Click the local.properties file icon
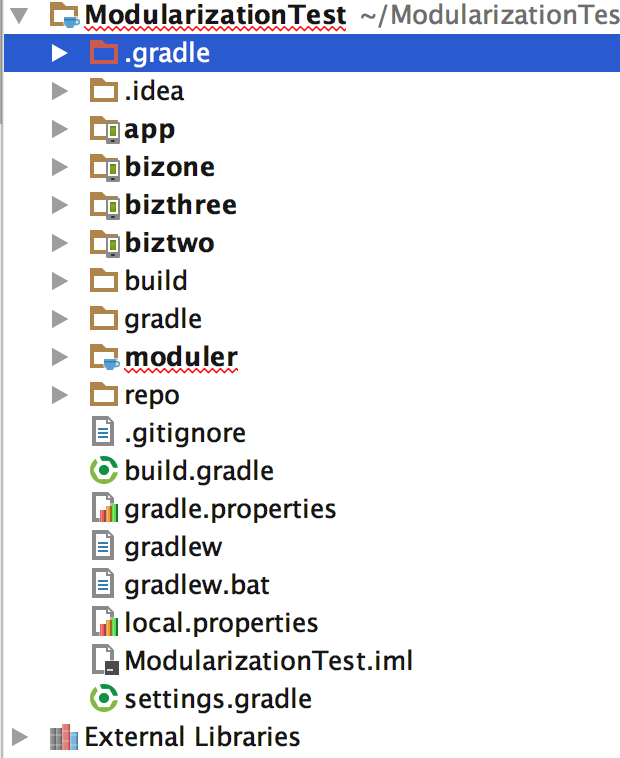Screen dimensions: 620x758 click(105, 622)
